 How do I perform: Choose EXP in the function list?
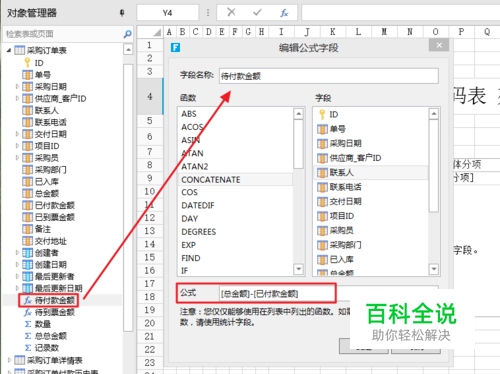188,245
